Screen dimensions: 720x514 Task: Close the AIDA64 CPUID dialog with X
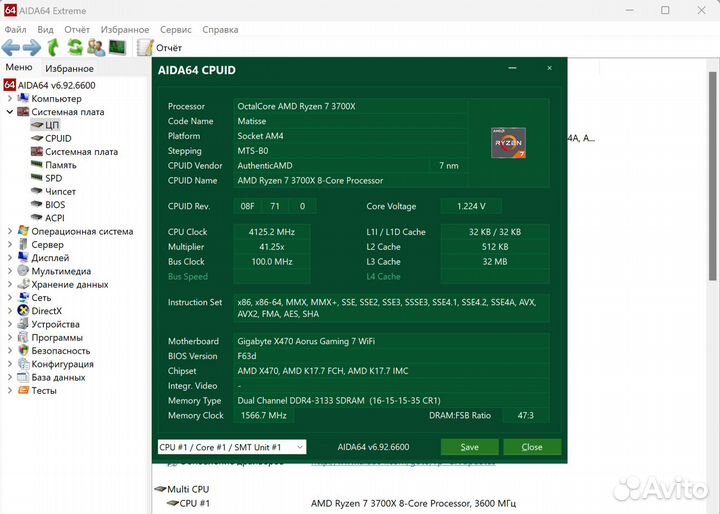550,68
